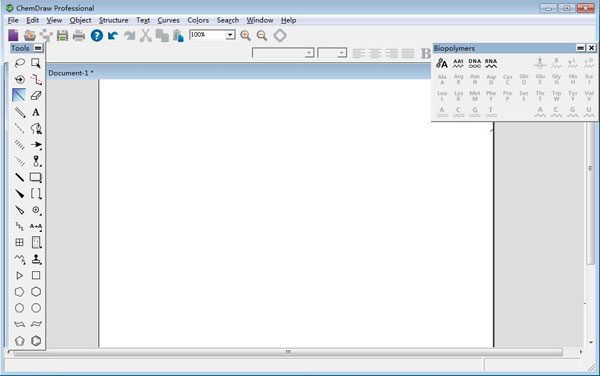Toggle right text alignment
Screen dimensions: 600x376
[x=391, y=53]
